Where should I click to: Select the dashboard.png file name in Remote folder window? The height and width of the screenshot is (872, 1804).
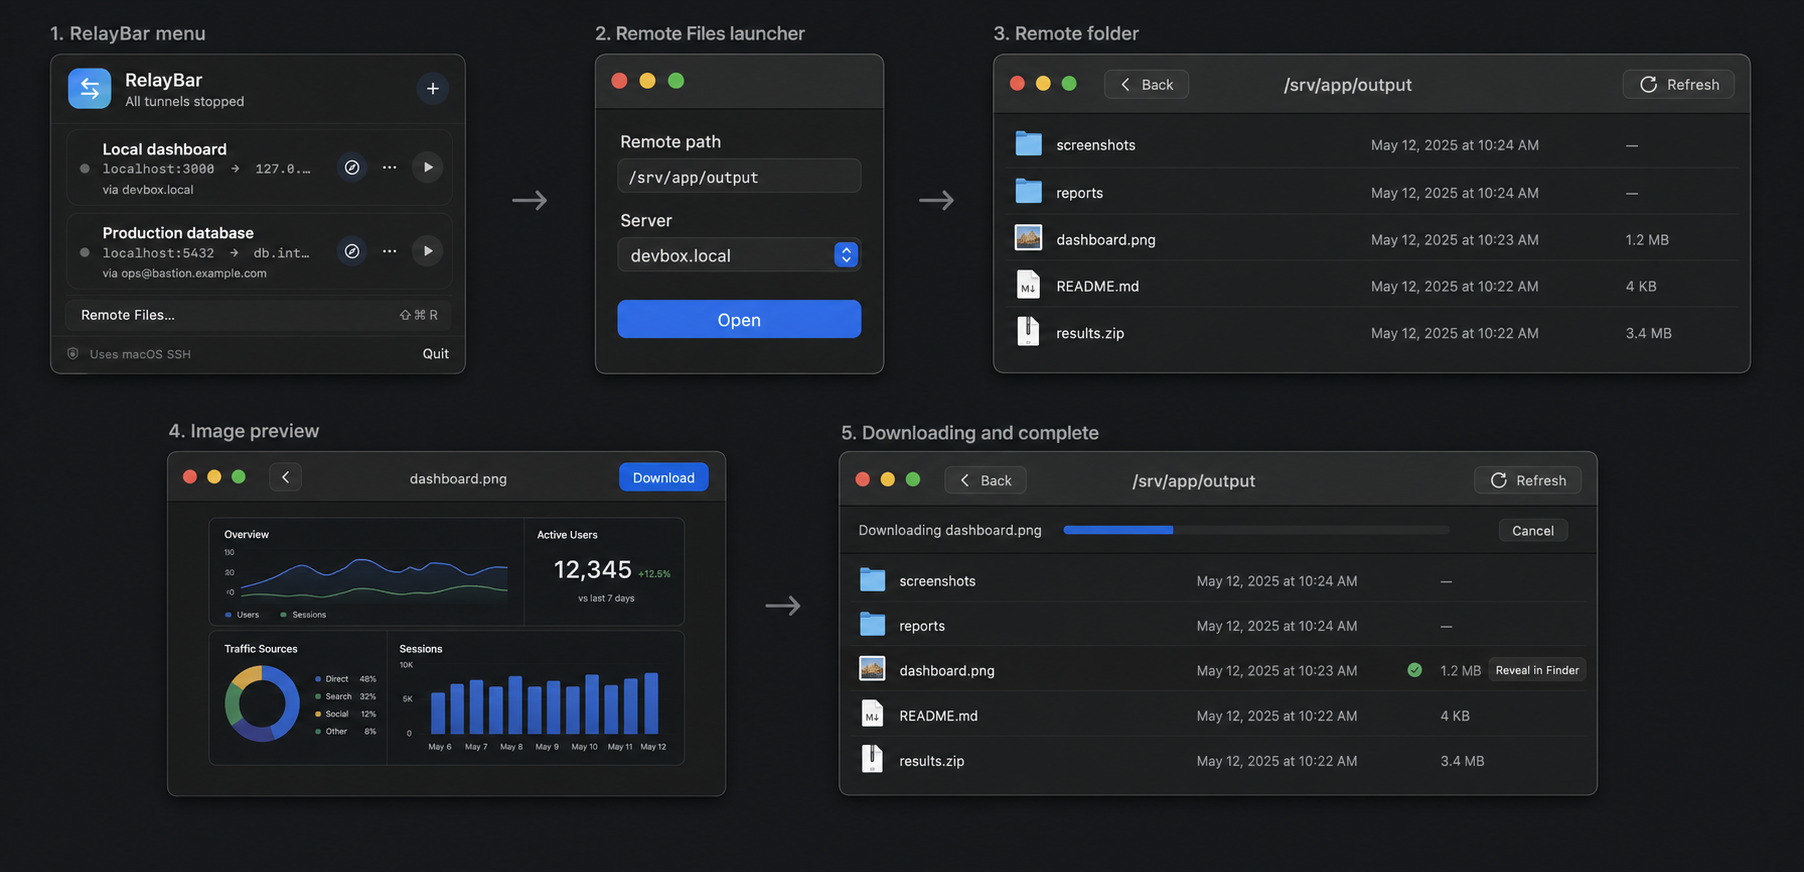point(1106,240)
